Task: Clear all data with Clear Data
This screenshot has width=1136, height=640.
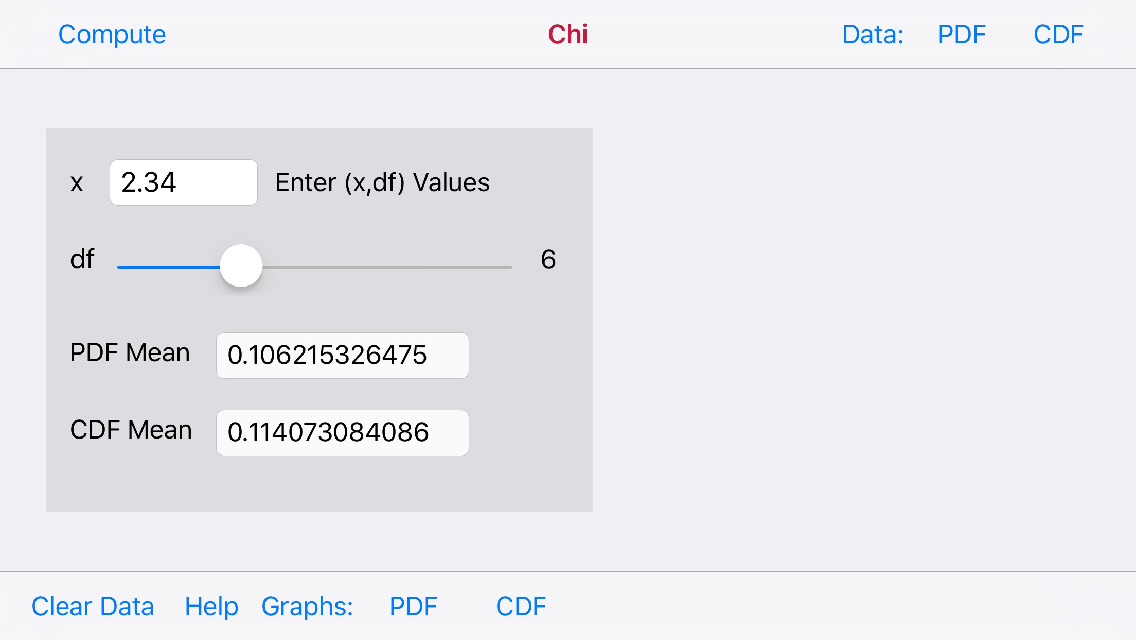Action: coord(92,606)
